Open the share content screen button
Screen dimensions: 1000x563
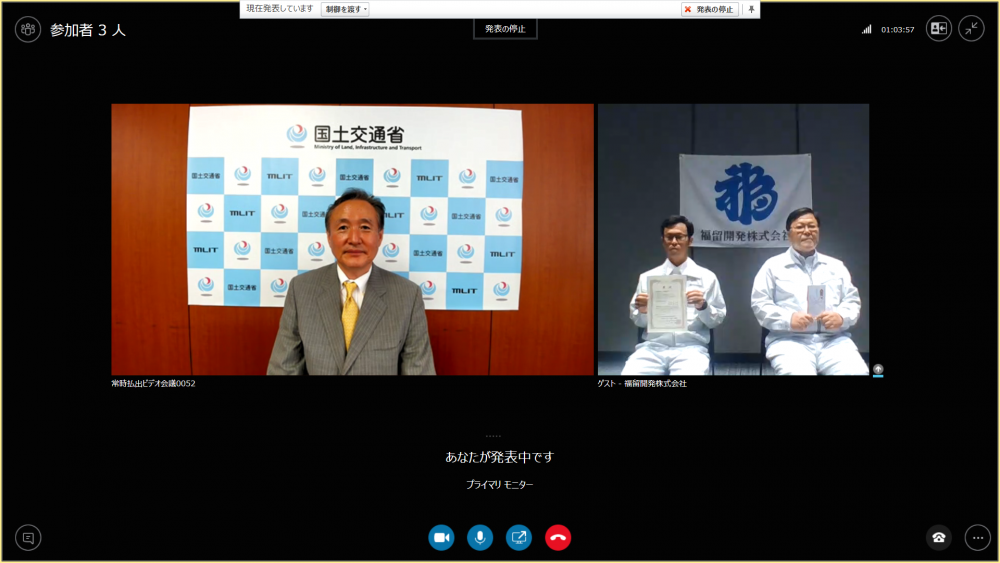point(519,538)
